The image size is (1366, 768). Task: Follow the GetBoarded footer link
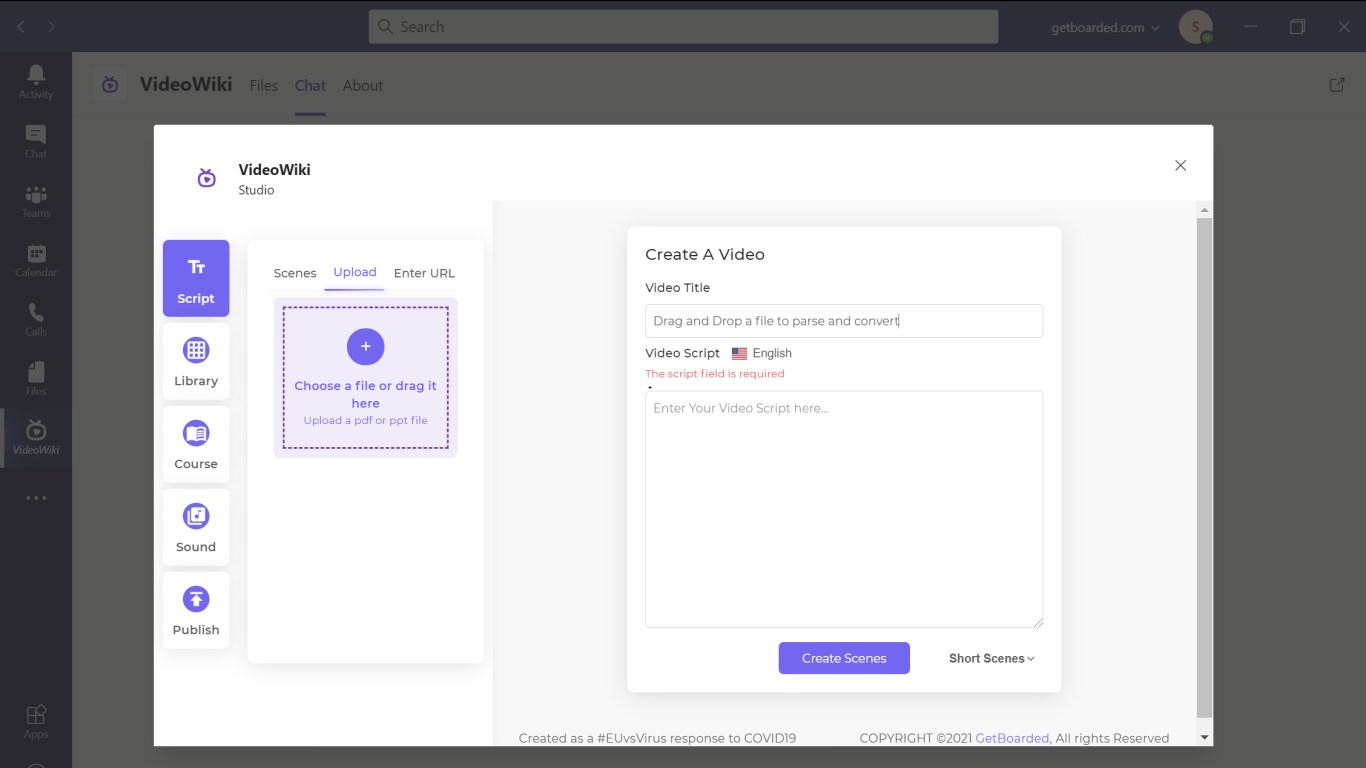[x=1012, y=738]
